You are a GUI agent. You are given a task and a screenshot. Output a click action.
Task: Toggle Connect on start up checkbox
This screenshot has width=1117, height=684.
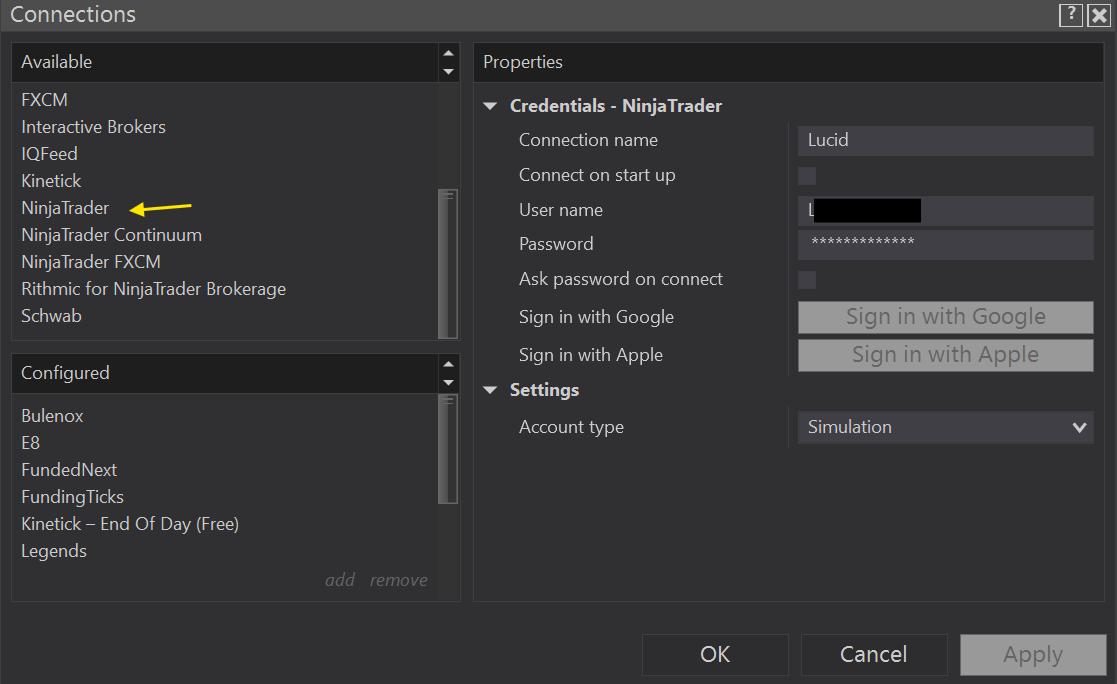click(x=807, y=176)
